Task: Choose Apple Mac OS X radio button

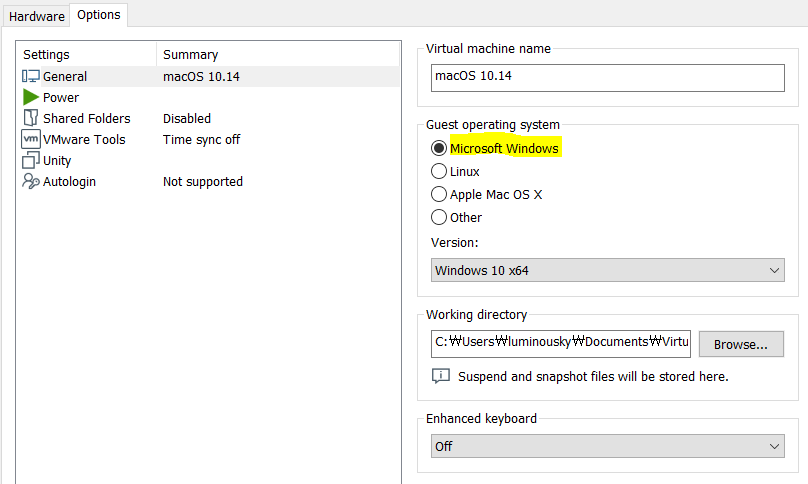Action: tap(439, 194)
